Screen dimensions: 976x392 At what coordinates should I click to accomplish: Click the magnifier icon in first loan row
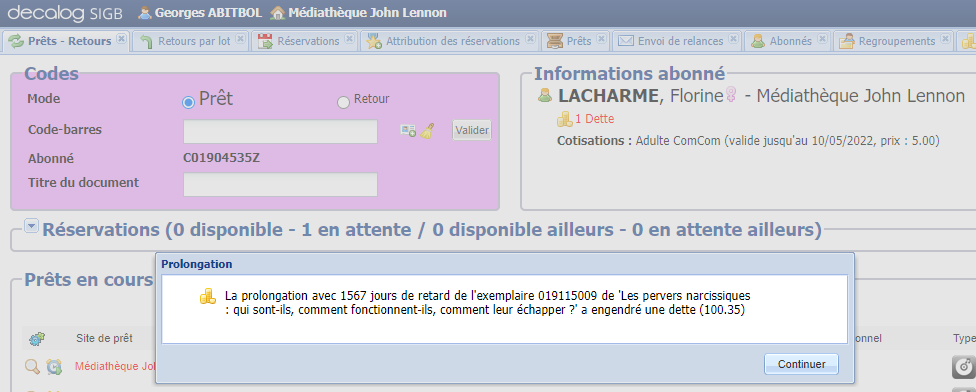(32, 366)
